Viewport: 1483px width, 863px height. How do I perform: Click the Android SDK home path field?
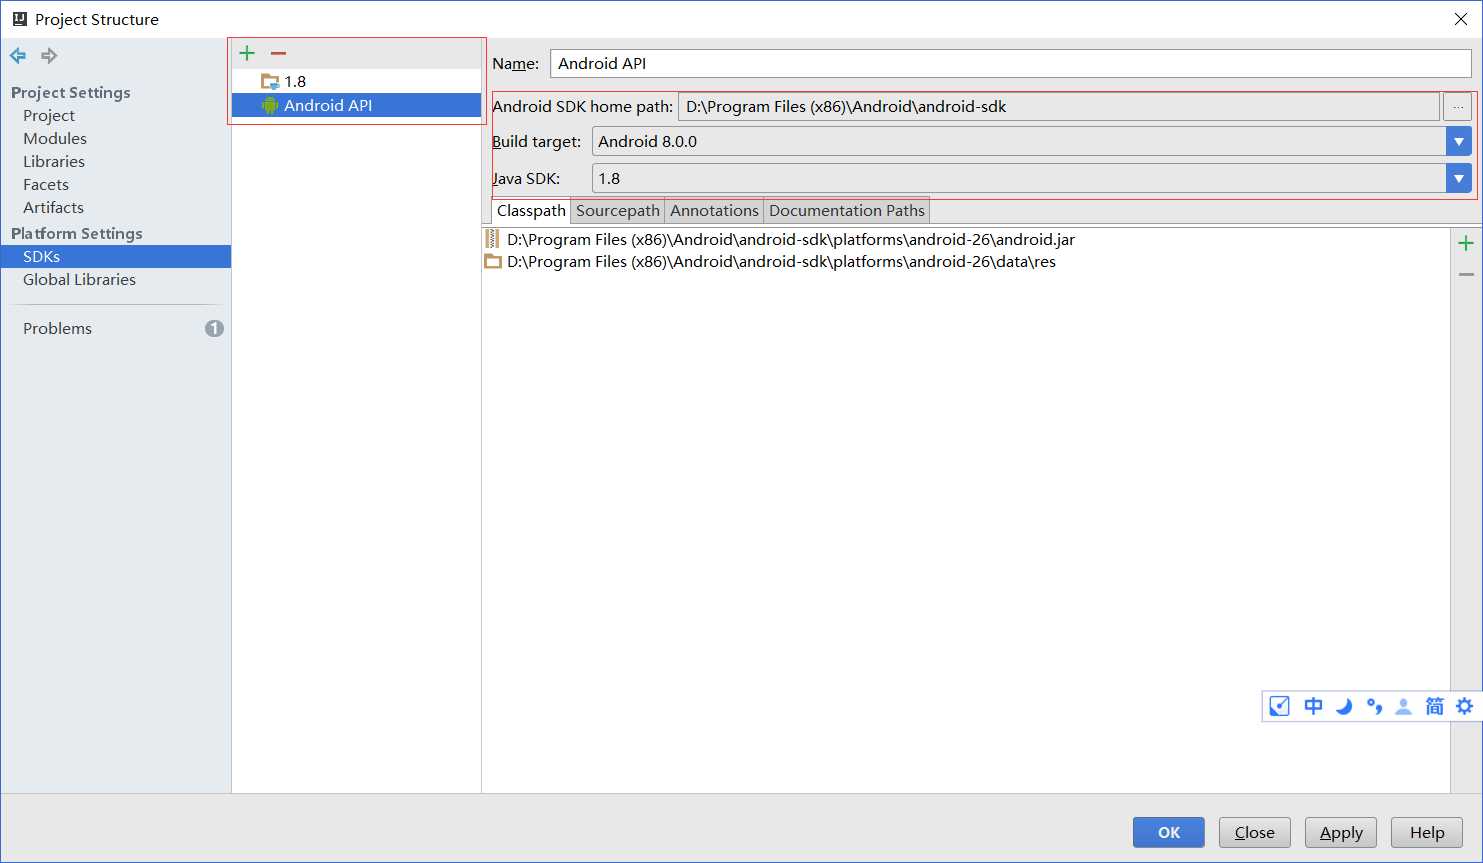point(1058,106)
